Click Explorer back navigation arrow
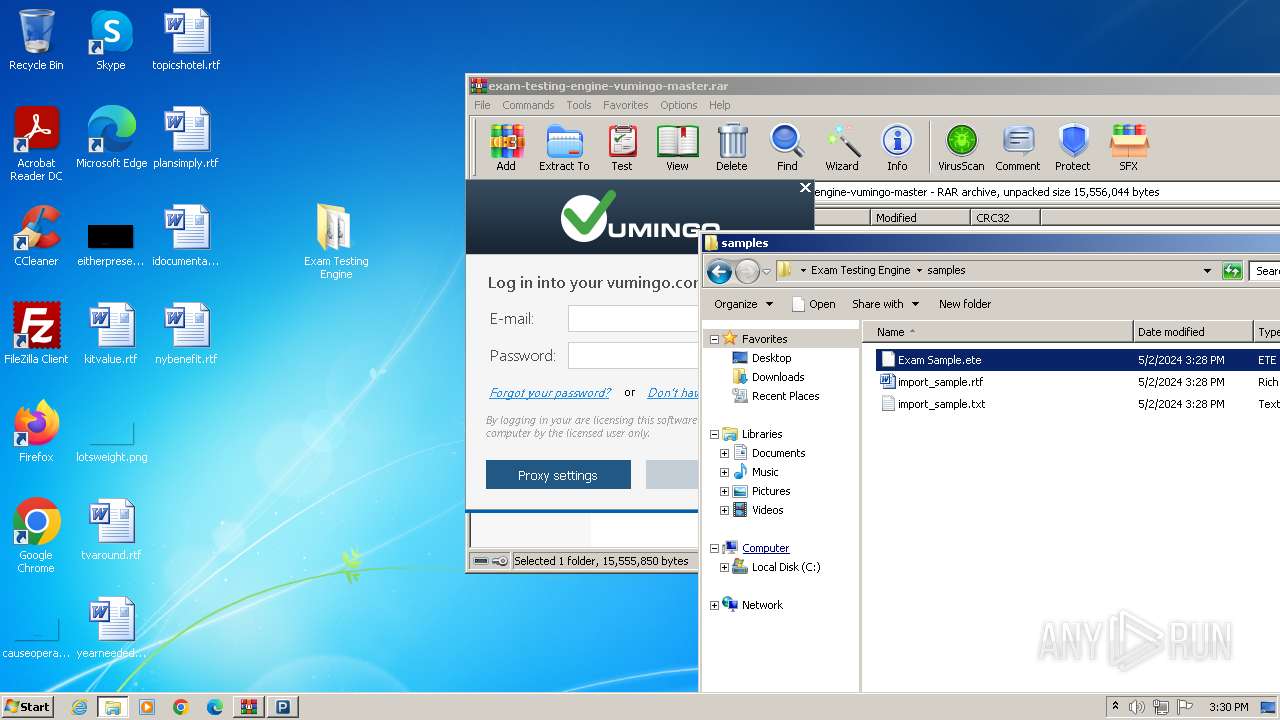The image size is (1280, 720). pos(719,271)
